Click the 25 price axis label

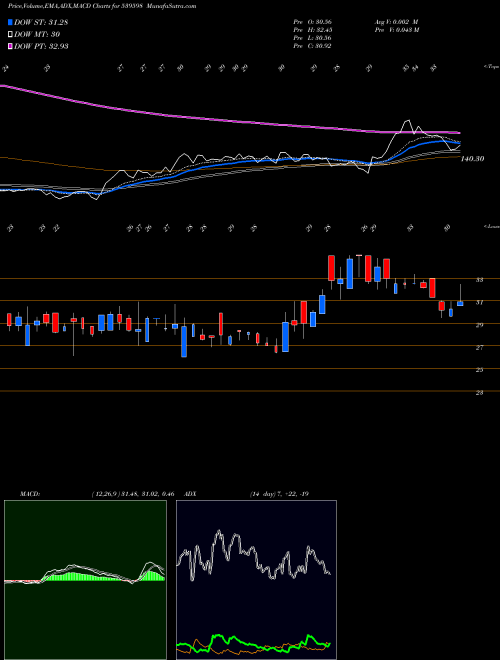(x=479, y=370)
